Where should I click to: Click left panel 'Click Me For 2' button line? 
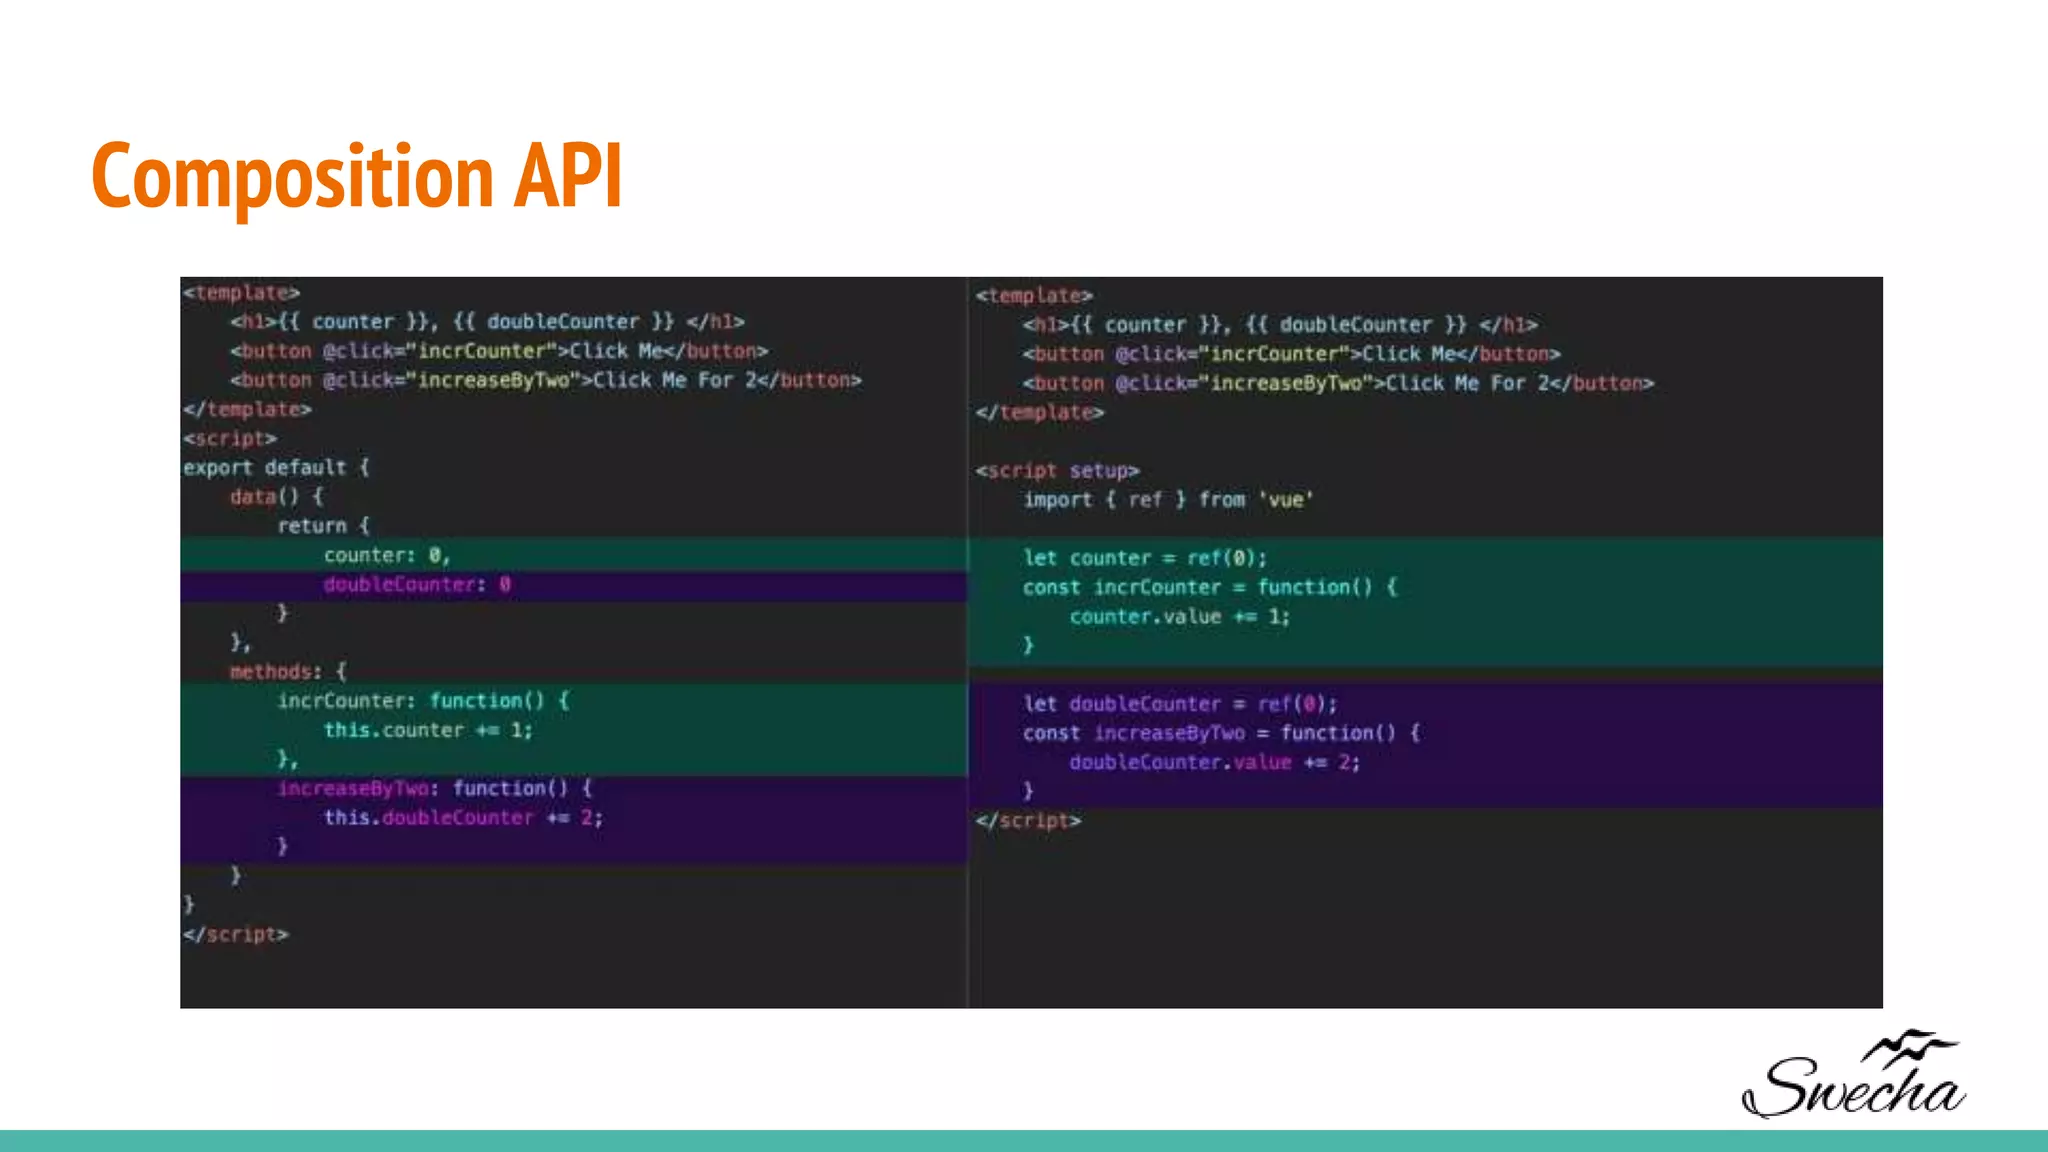pos(546,380)
